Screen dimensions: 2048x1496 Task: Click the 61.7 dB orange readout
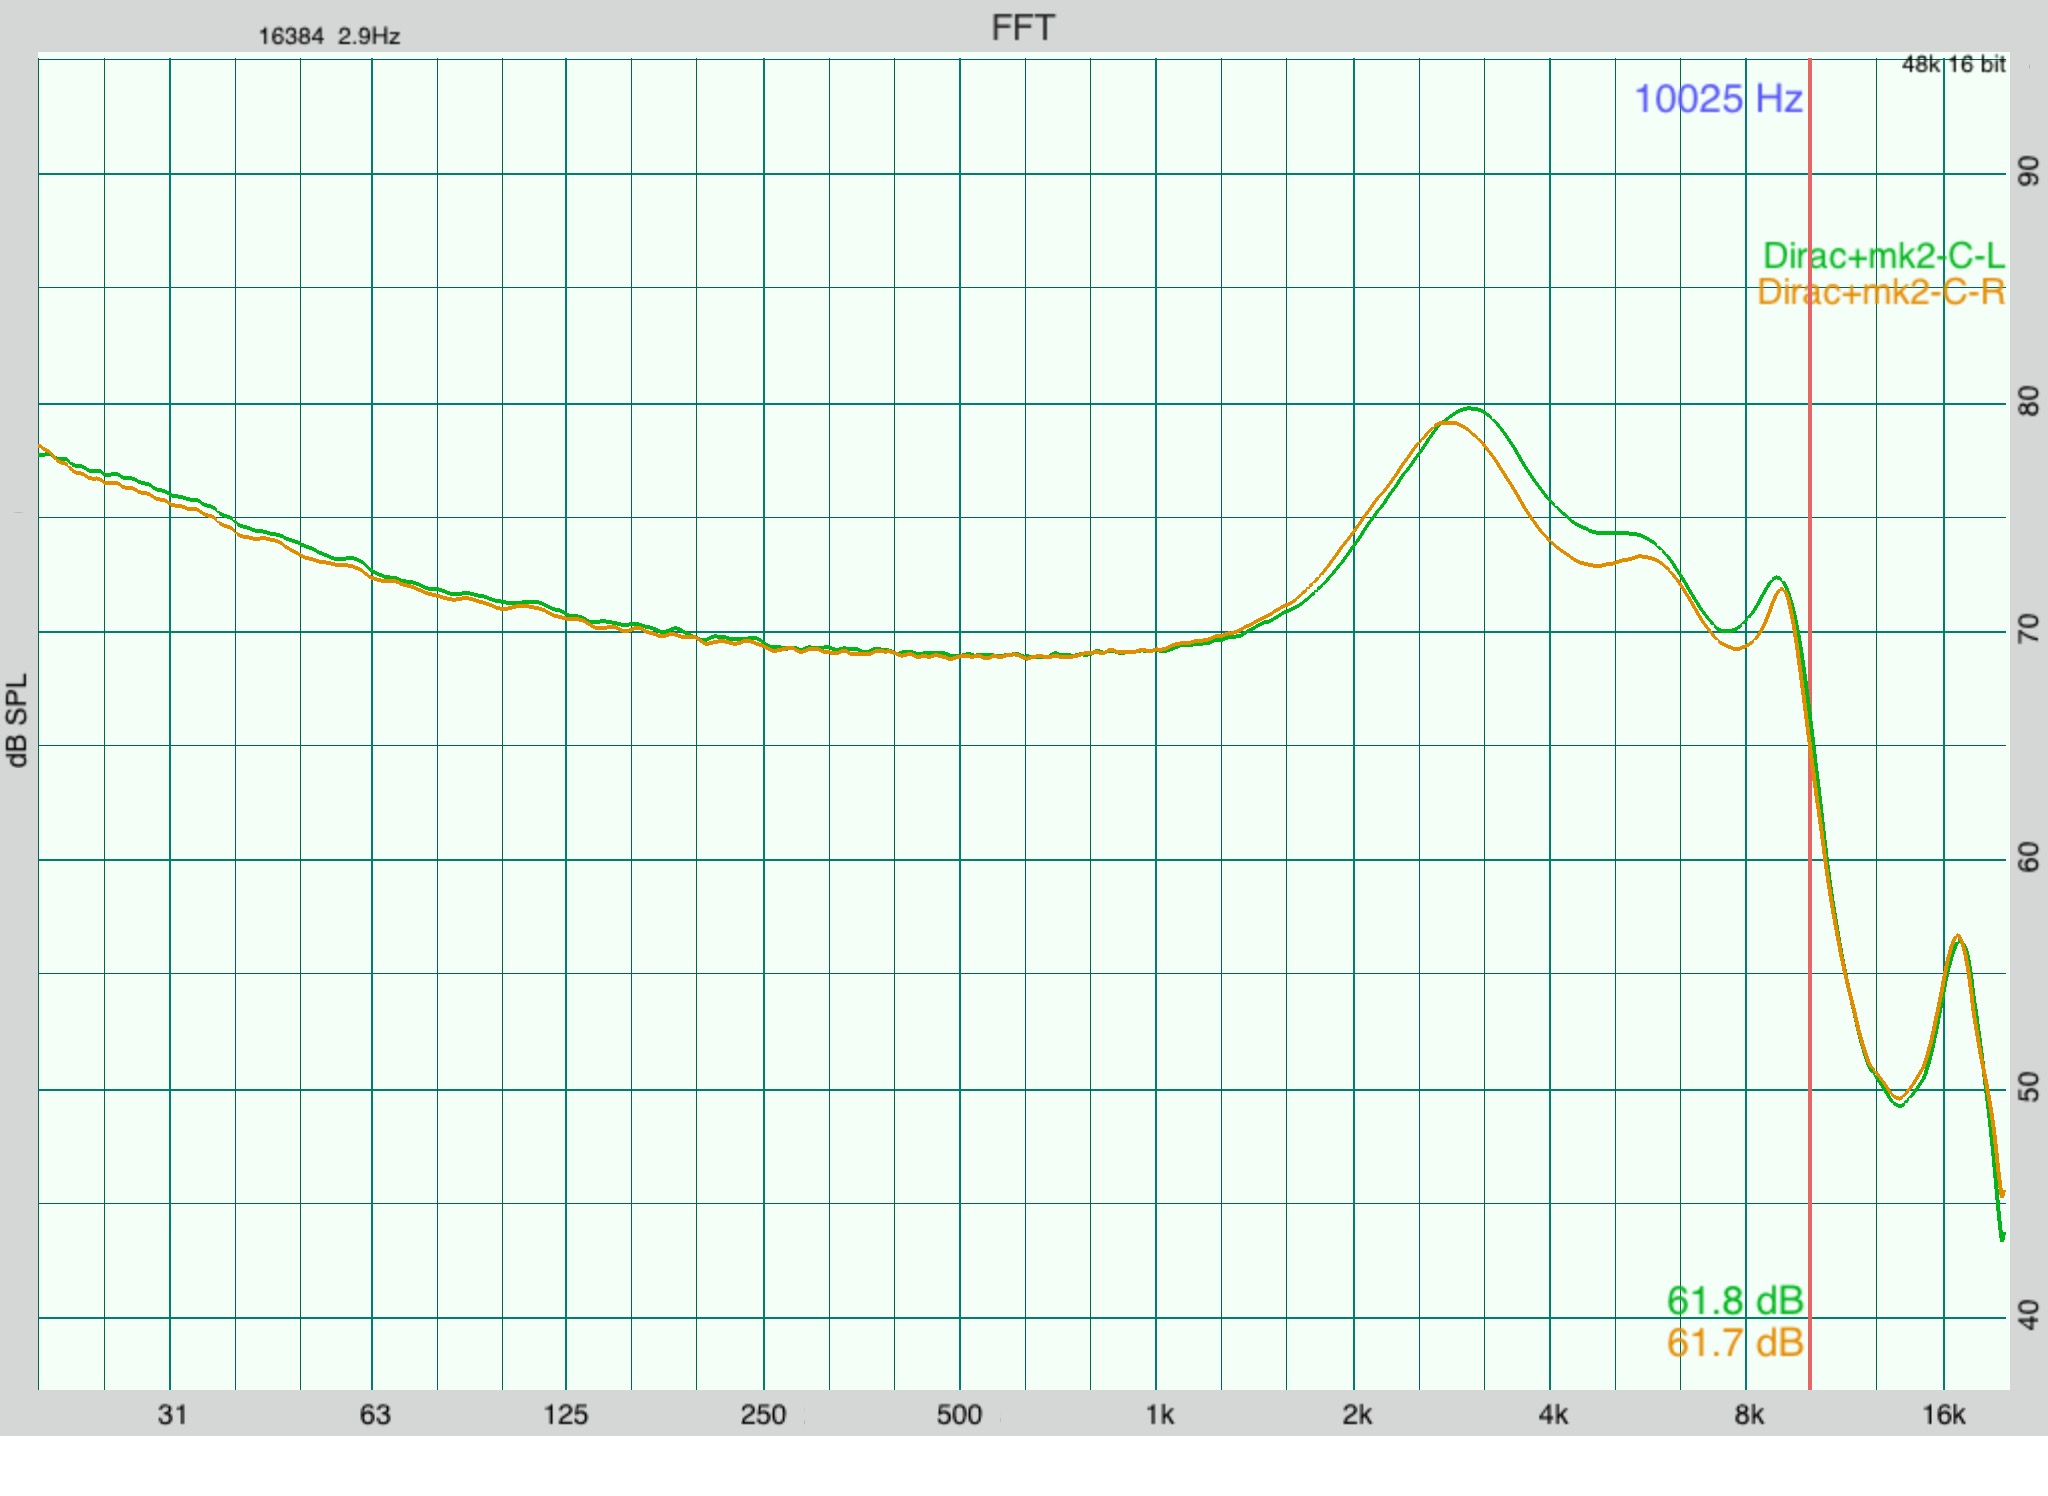[1735, 1342]
